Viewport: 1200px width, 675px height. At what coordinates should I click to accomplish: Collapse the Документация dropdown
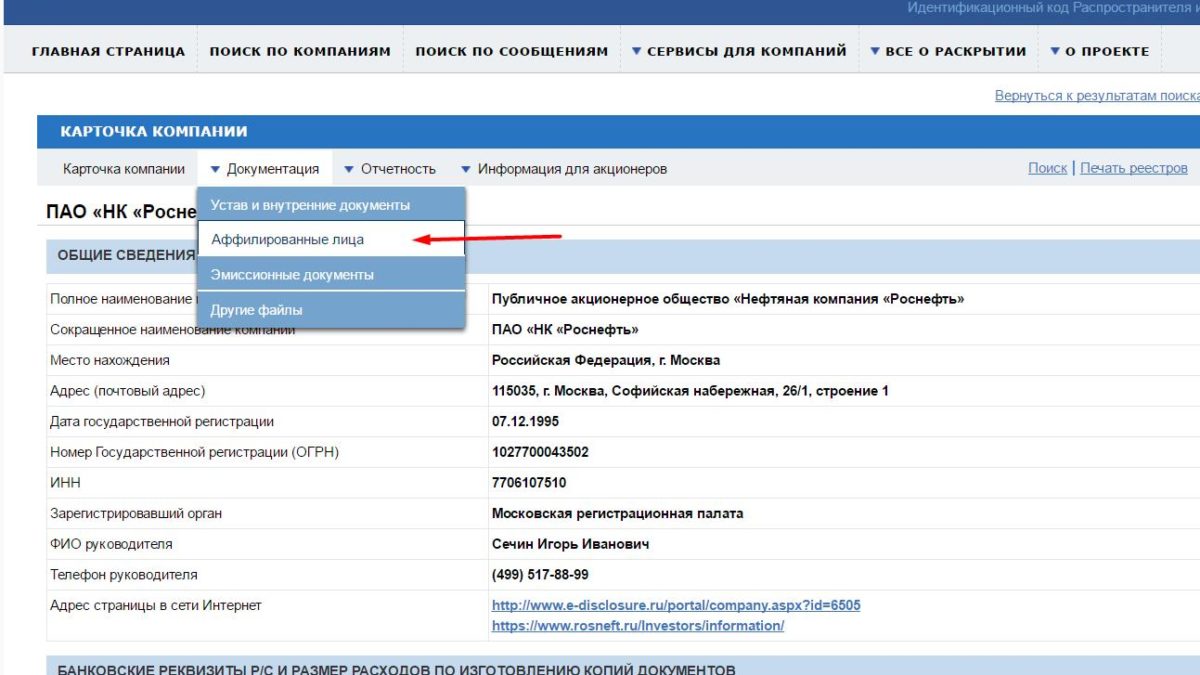pos(265,169)
